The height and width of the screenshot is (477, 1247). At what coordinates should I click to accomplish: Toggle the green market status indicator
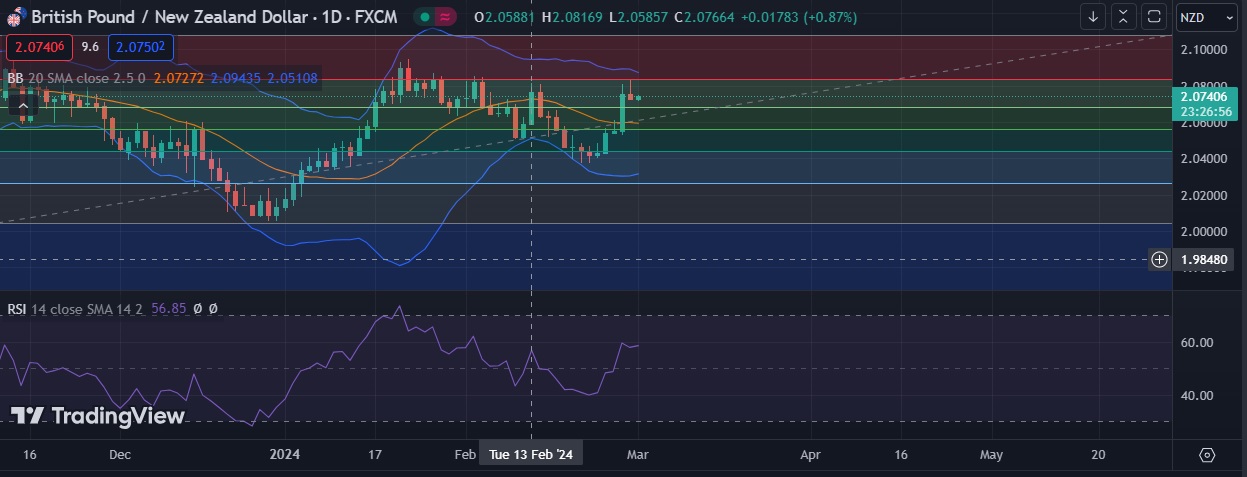[426, 17]
